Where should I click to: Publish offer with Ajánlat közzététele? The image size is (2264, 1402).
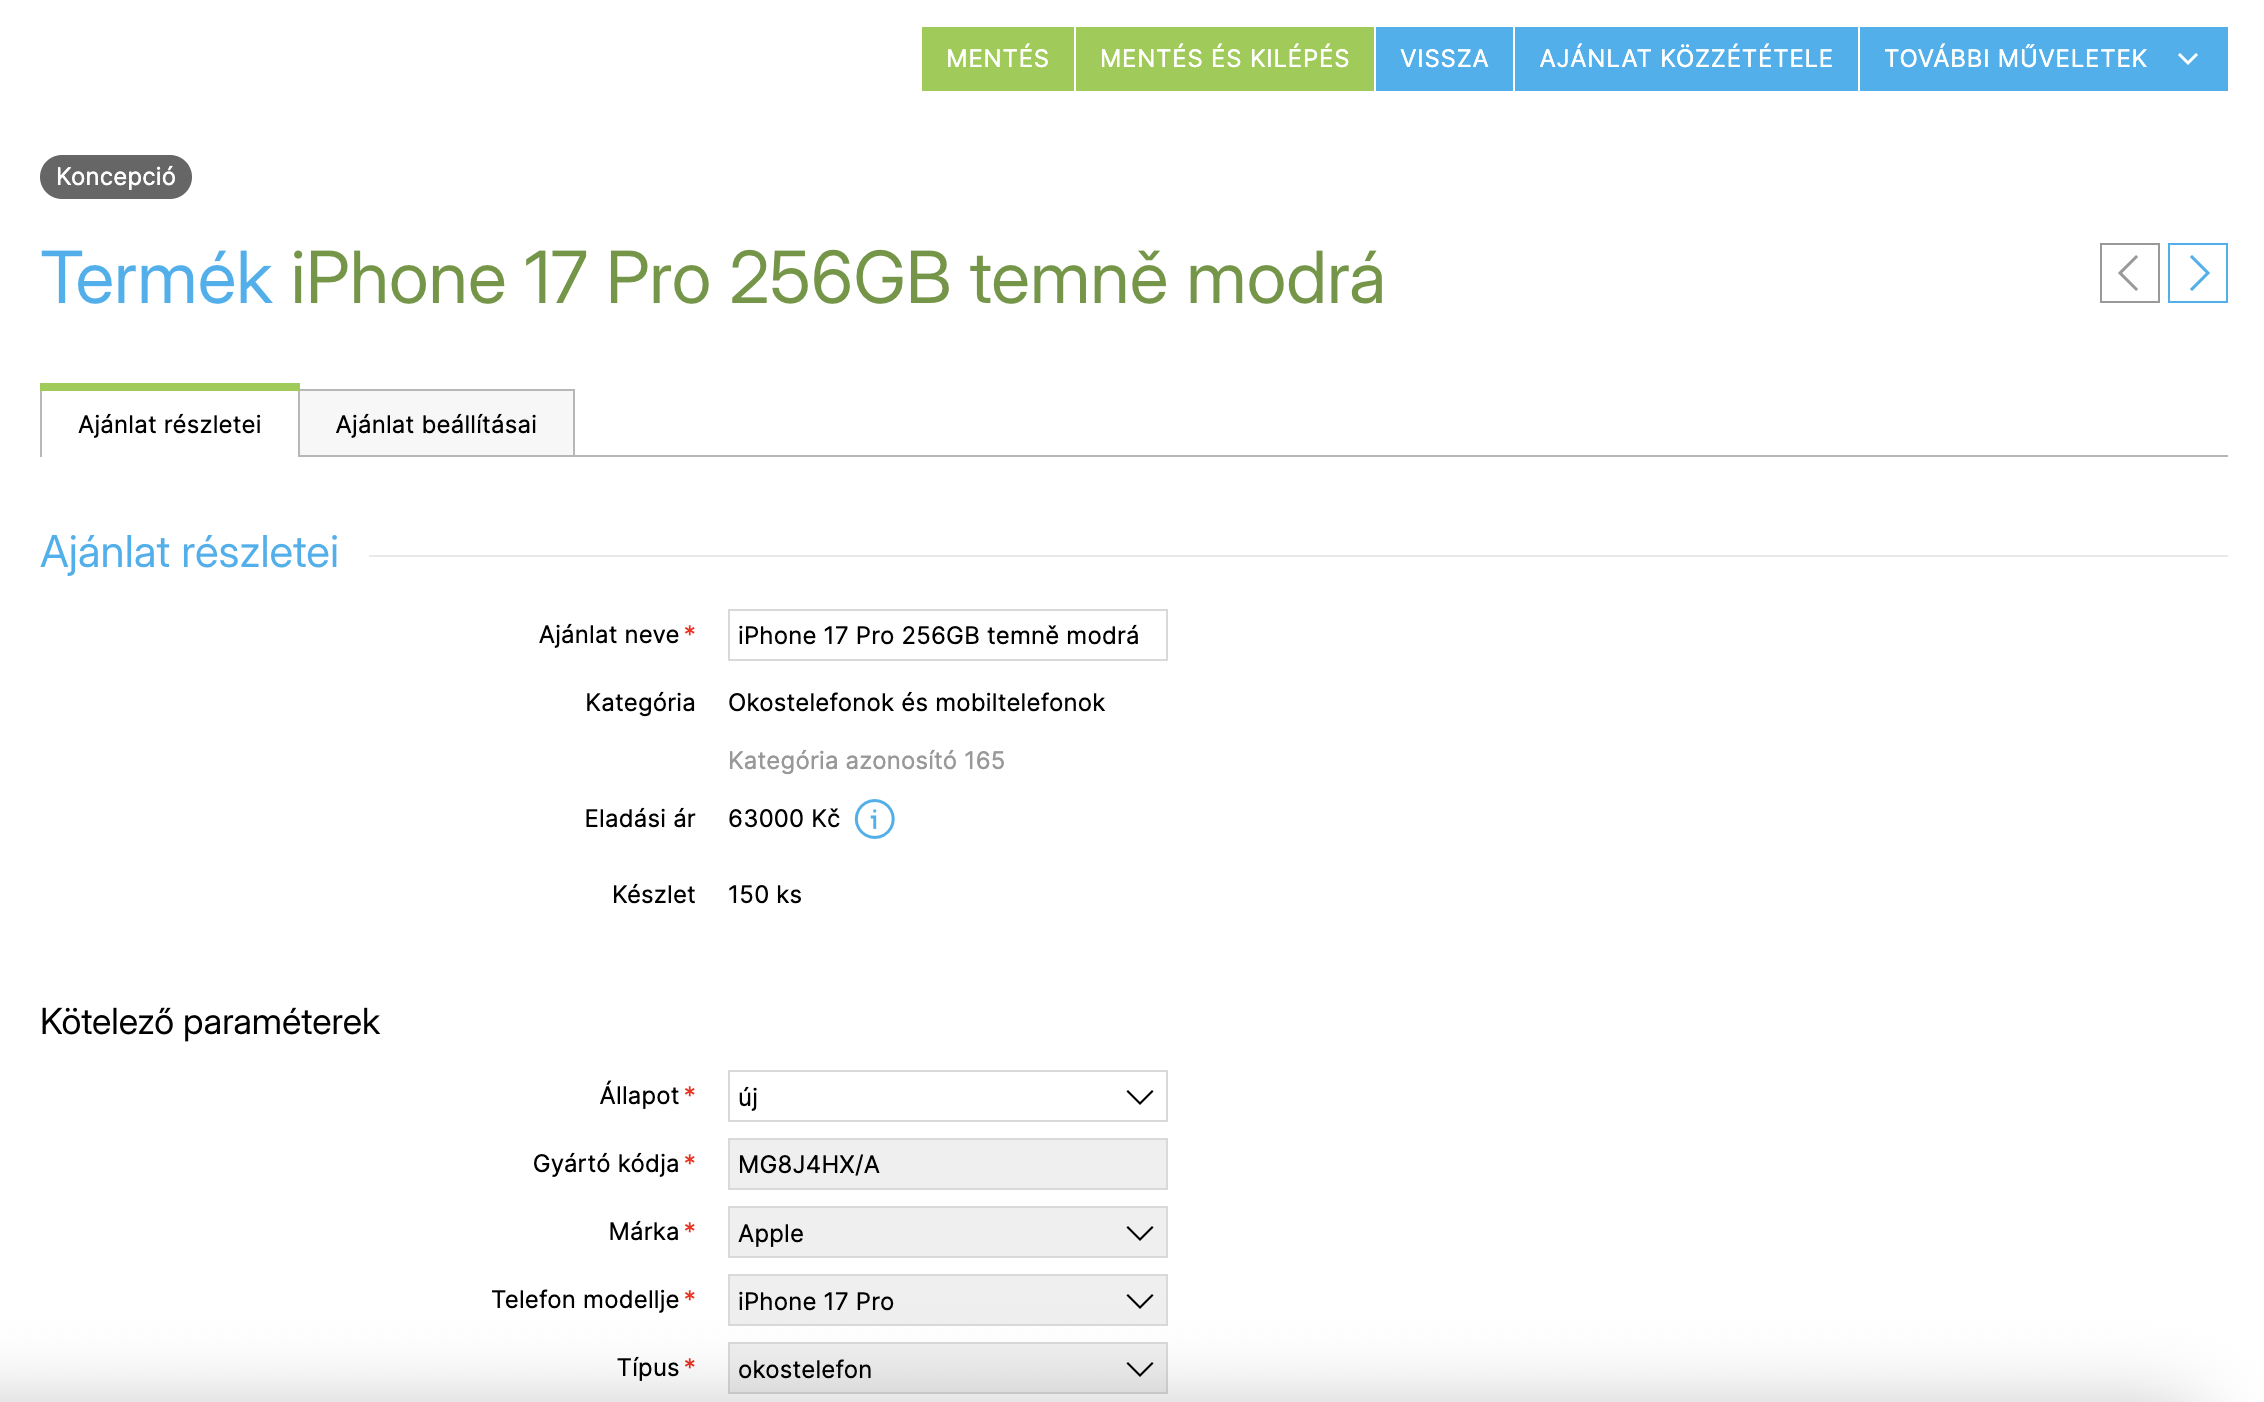[x=1686, y=59]
